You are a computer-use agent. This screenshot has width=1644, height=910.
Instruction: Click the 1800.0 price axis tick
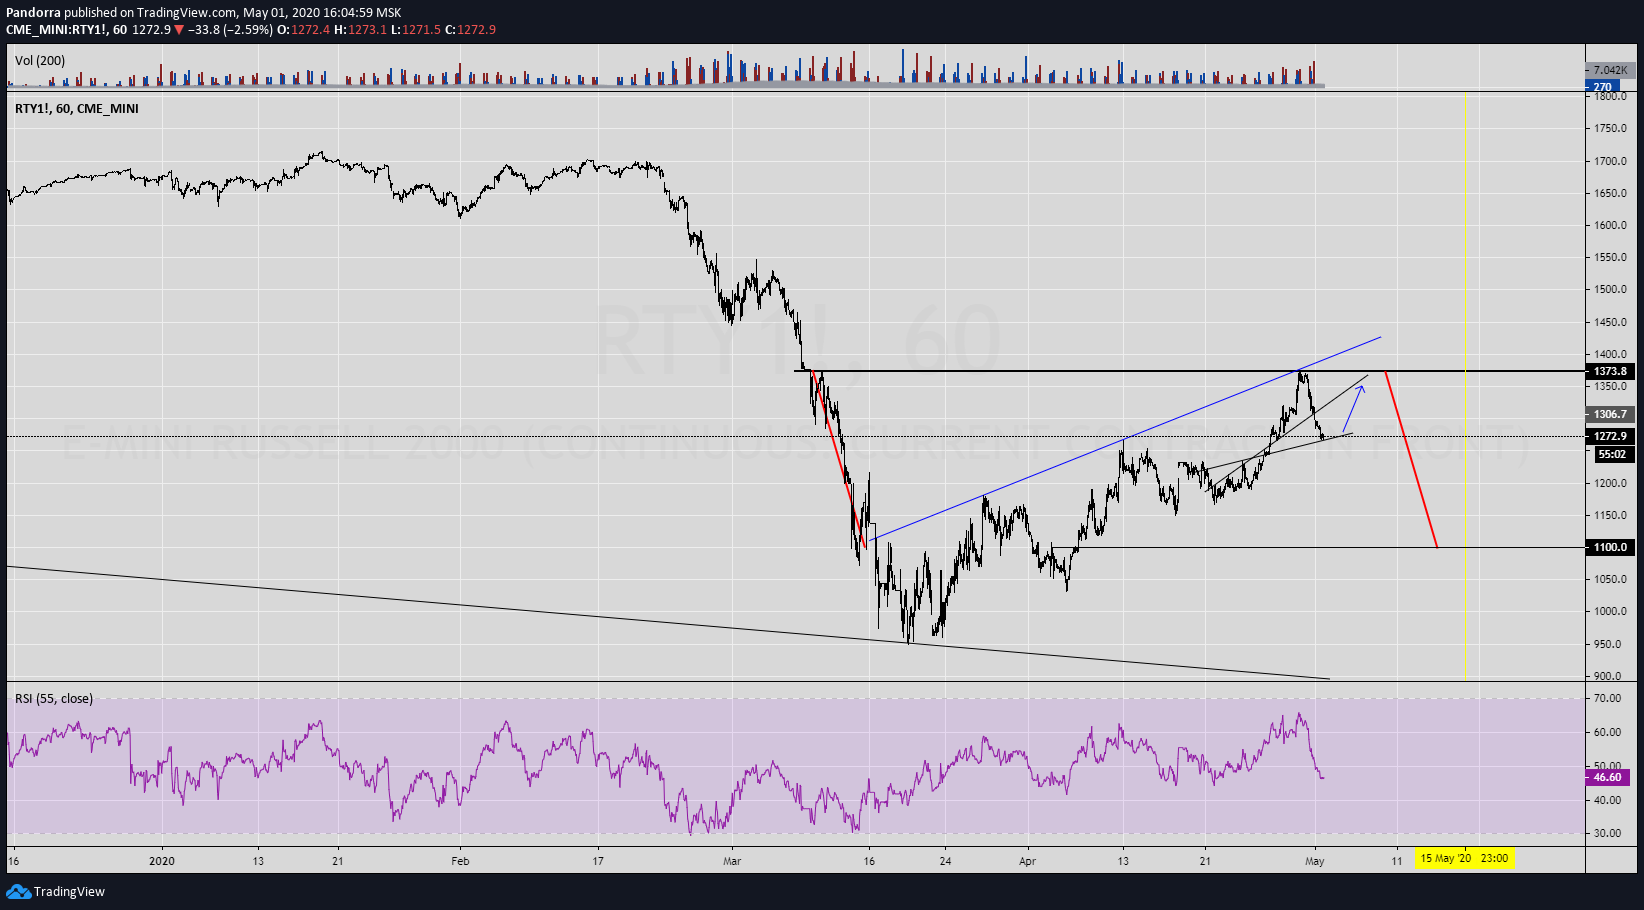tap(1610, 96)
